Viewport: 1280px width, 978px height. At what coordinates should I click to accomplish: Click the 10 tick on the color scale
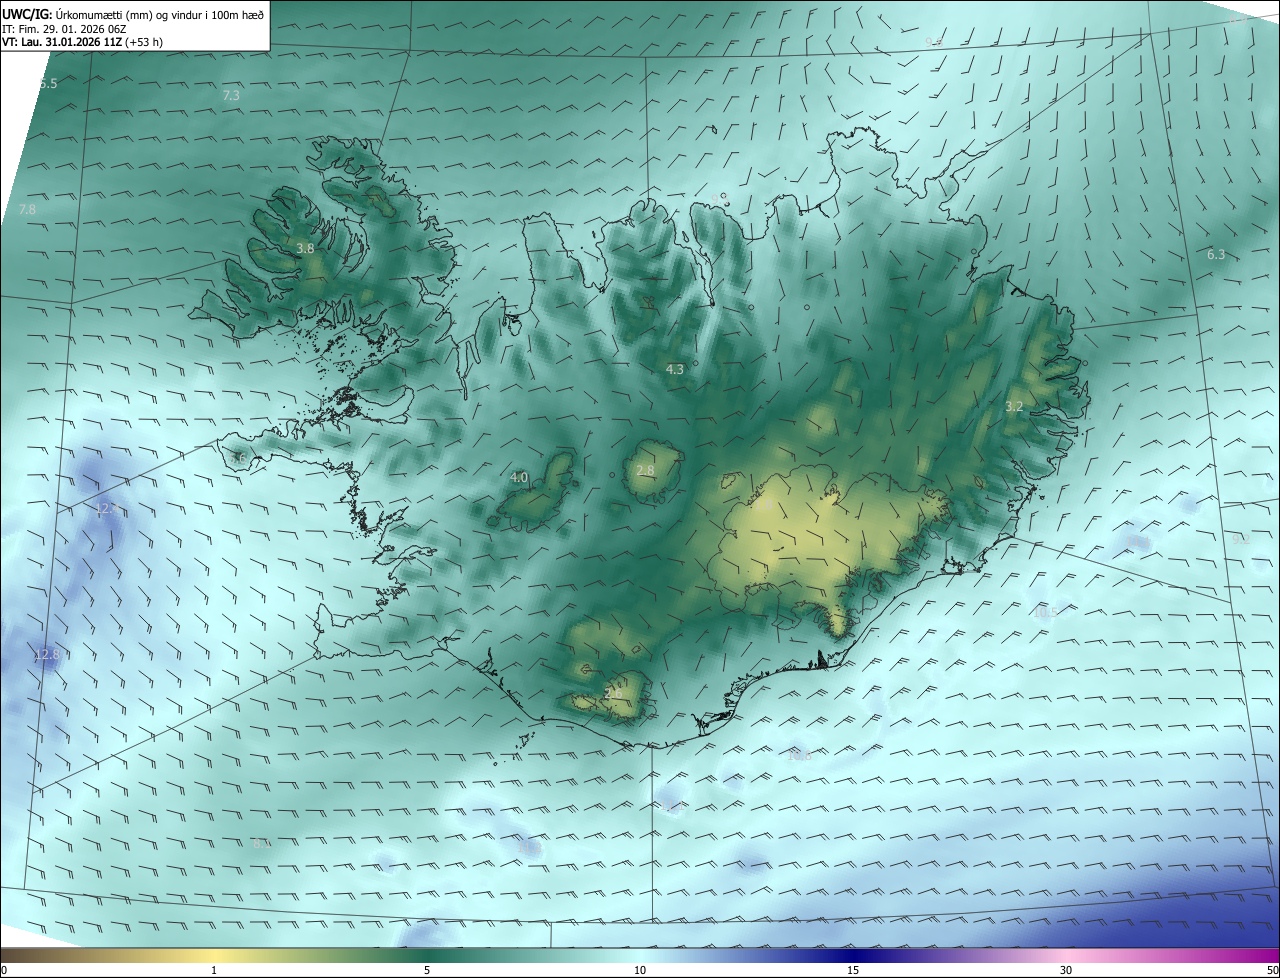[640, 970]
